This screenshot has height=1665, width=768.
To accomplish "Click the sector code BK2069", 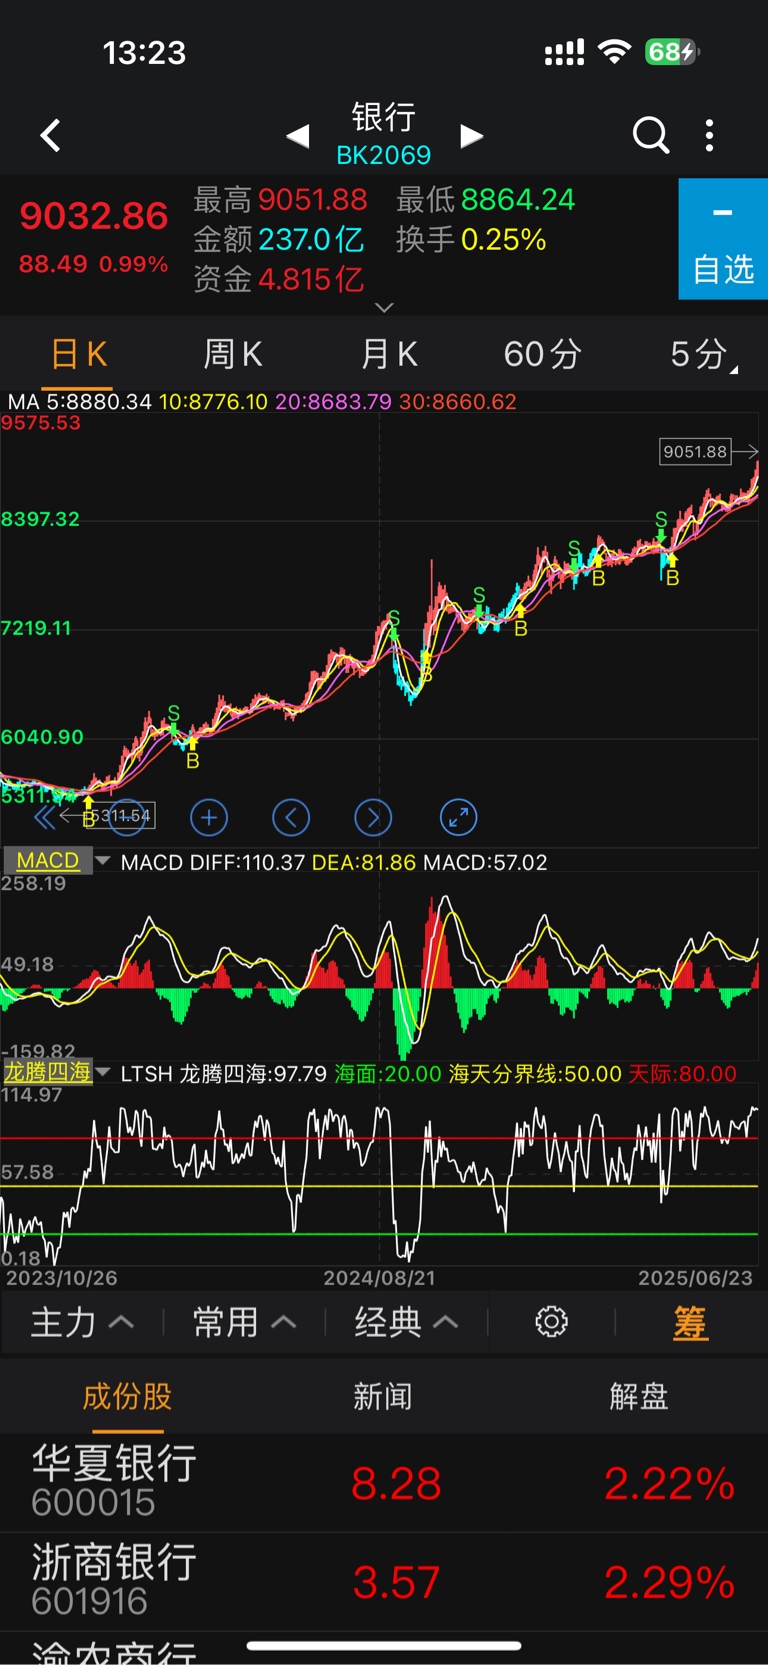I will point(384,155).
